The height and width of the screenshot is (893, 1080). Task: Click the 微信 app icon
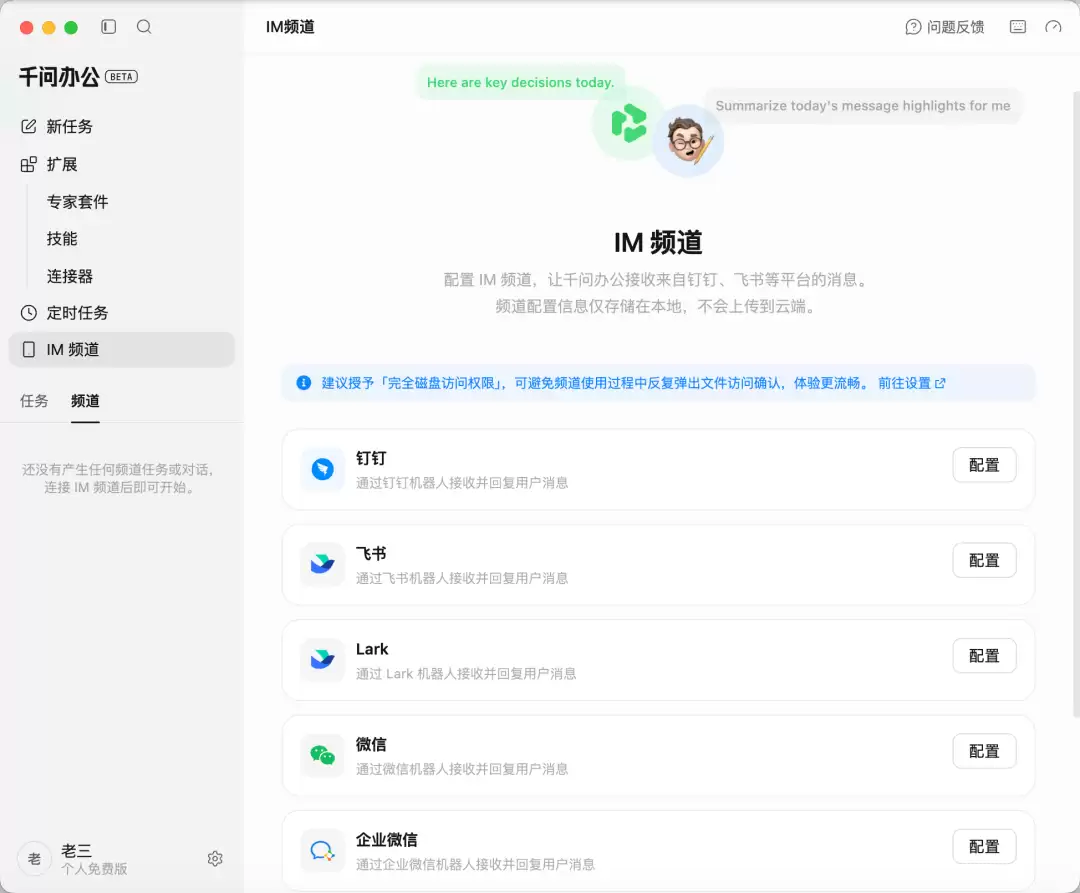(322, 755)
